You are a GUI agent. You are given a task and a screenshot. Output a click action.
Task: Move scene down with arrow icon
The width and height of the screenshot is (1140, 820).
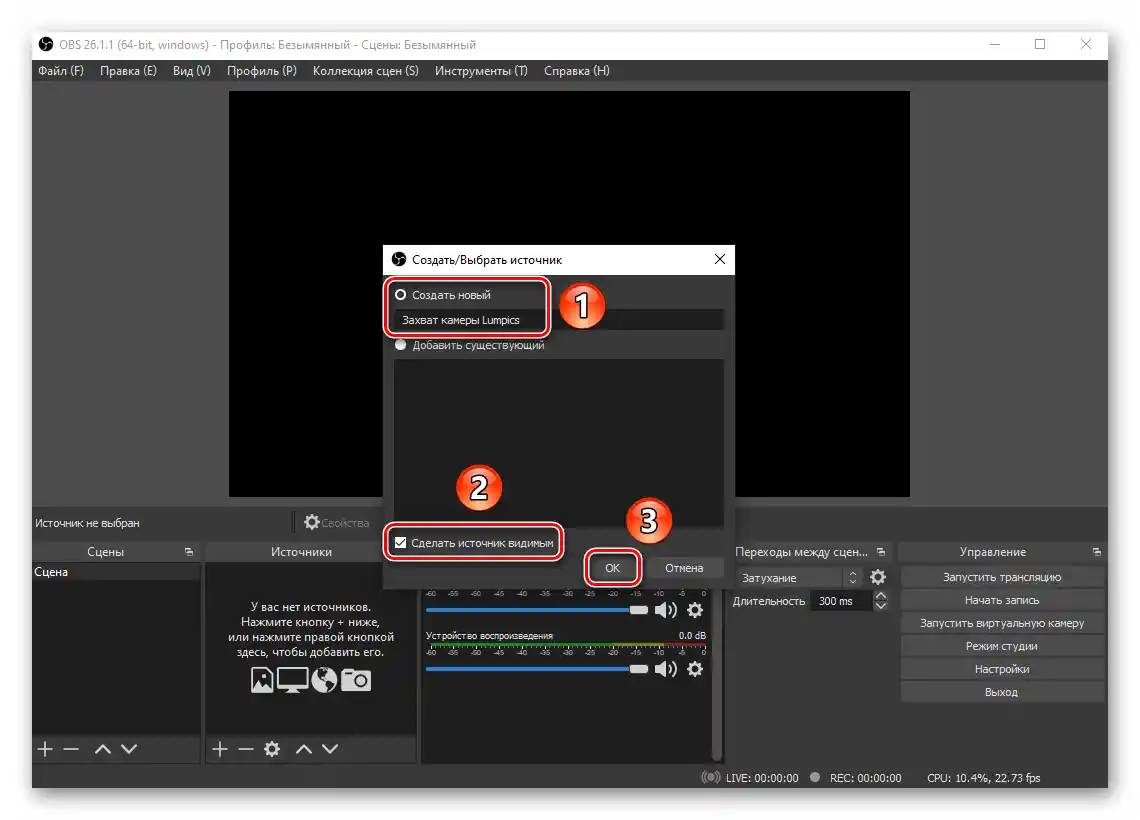pyautogui.click(x=129, y=749)
